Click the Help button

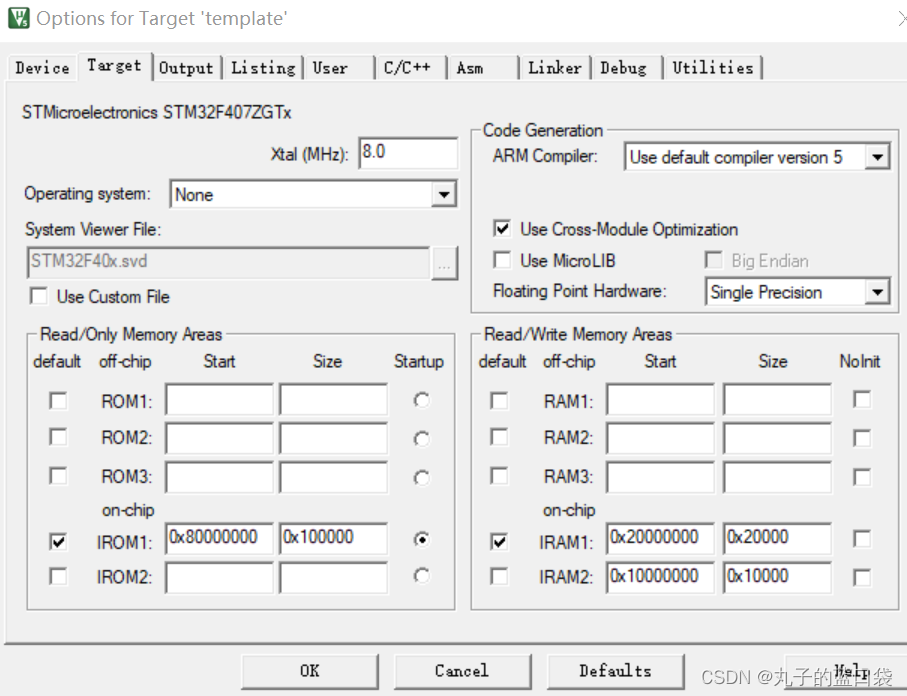(846, 671)
